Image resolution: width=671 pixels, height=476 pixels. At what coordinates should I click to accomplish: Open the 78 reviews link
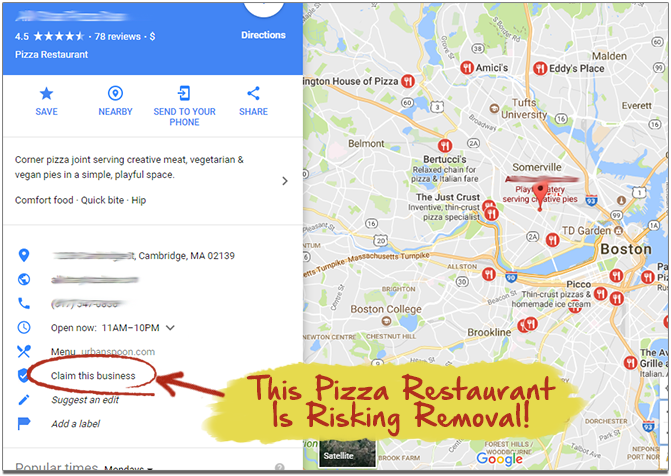[118, 37]
